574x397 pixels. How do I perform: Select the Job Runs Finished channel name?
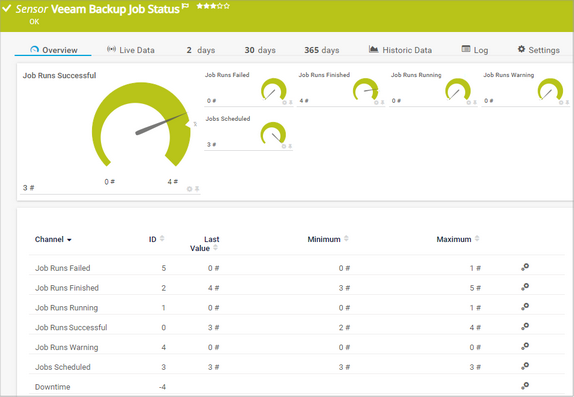pos(67,288)
